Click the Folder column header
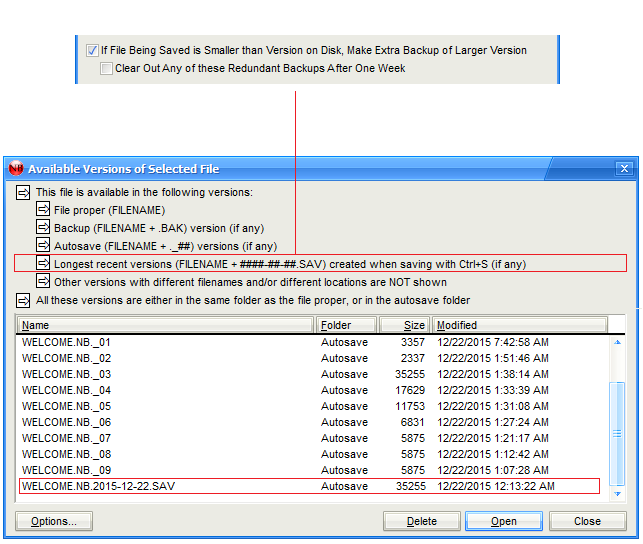 point(347,325)
